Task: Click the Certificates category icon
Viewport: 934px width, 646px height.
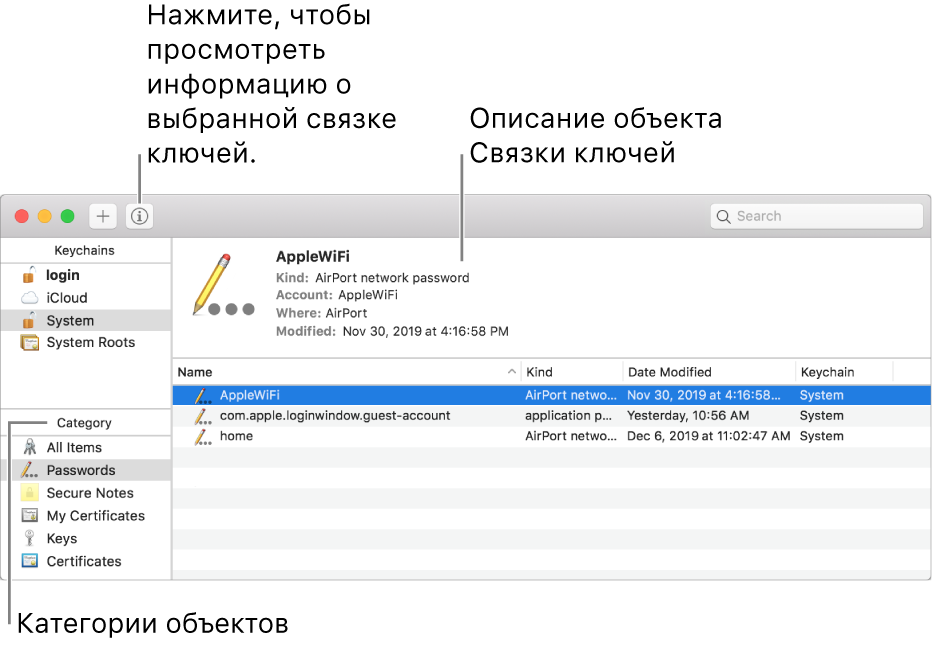Action: pyautogui.click(x=29, y=560)
